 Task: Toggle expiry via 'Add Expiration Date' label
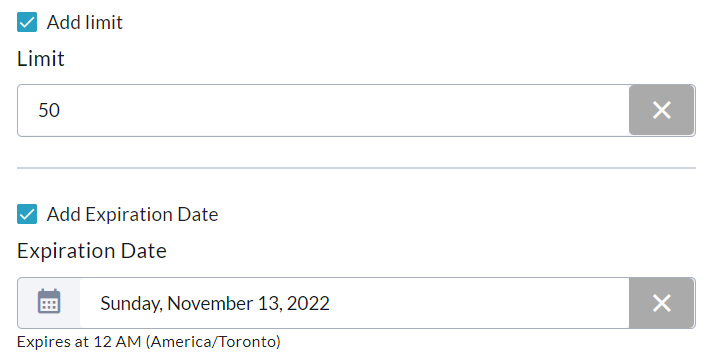pyautogui.click(x=132, y=214)
